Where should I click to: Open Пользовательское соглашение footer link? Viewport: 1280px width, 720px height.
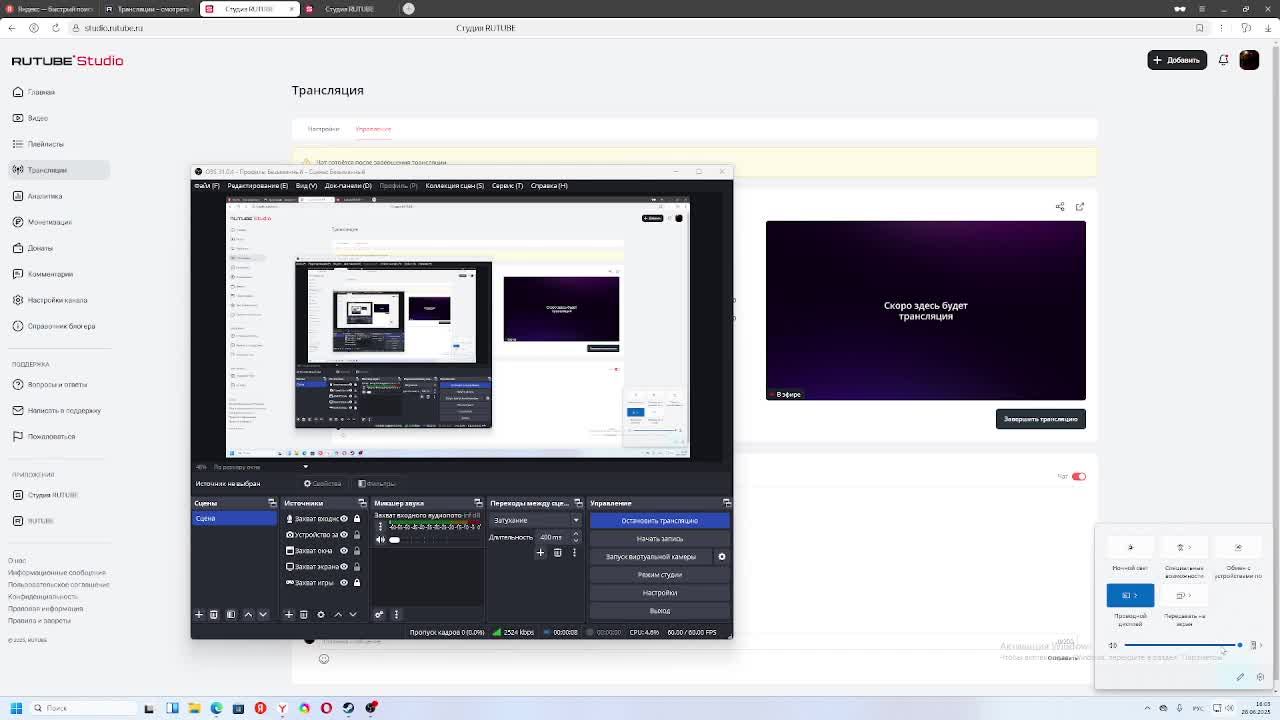click(58, 585)
